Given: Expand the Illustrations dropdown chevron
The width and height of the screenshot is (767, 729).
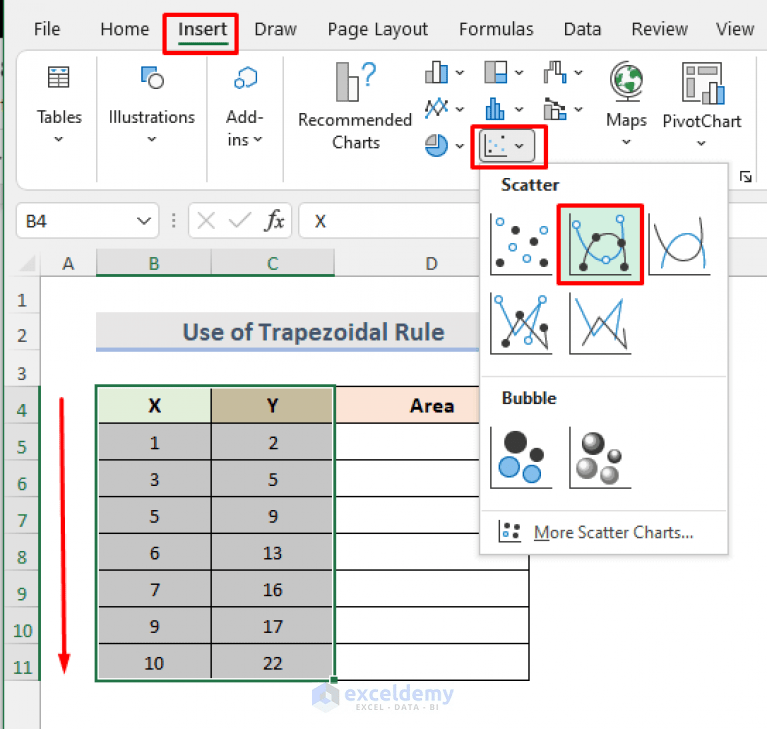Looking at the screenshot, I should point(152,139).
